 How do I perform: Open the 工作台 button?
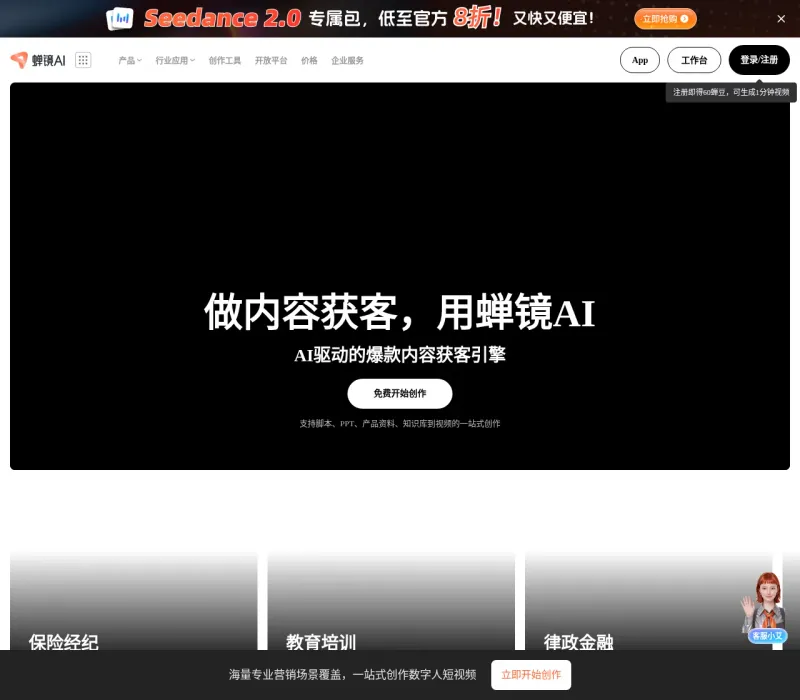[x=694, y=60]
